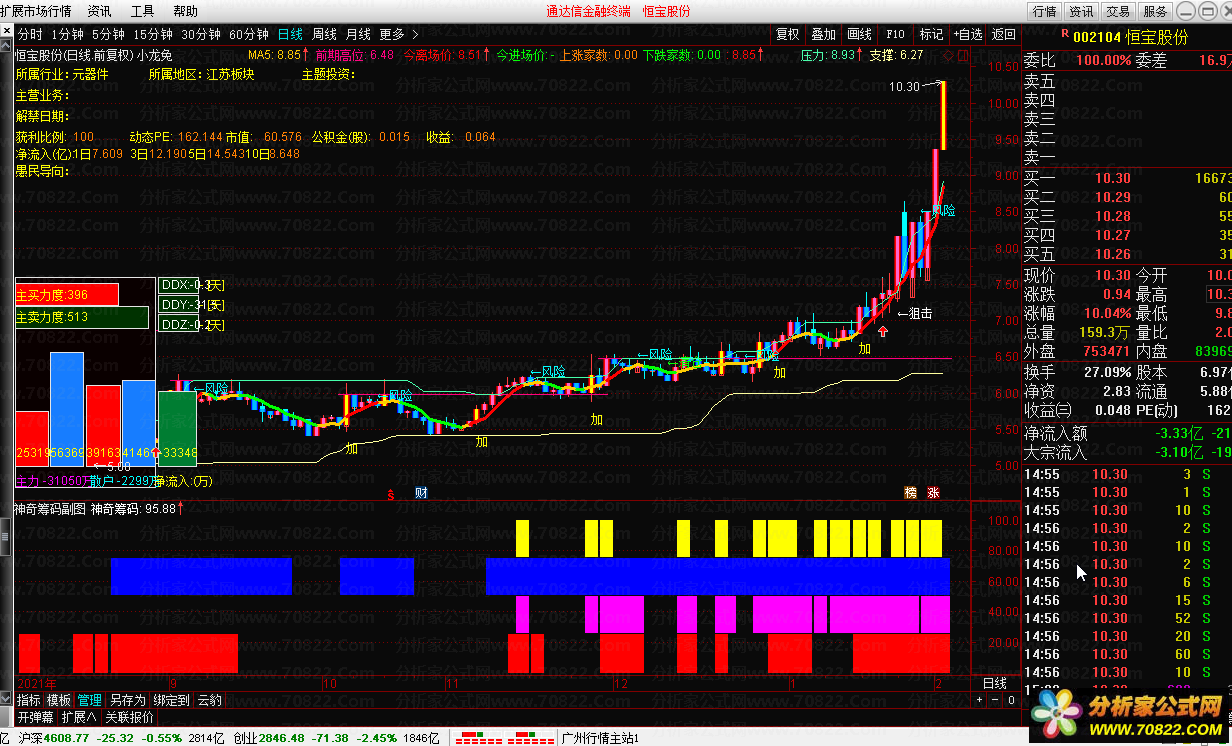Image resolution: width=1232 pixels, height=746 pixels.
Task: Zoom in chart with the plus icon
Action: click(979, 700)
